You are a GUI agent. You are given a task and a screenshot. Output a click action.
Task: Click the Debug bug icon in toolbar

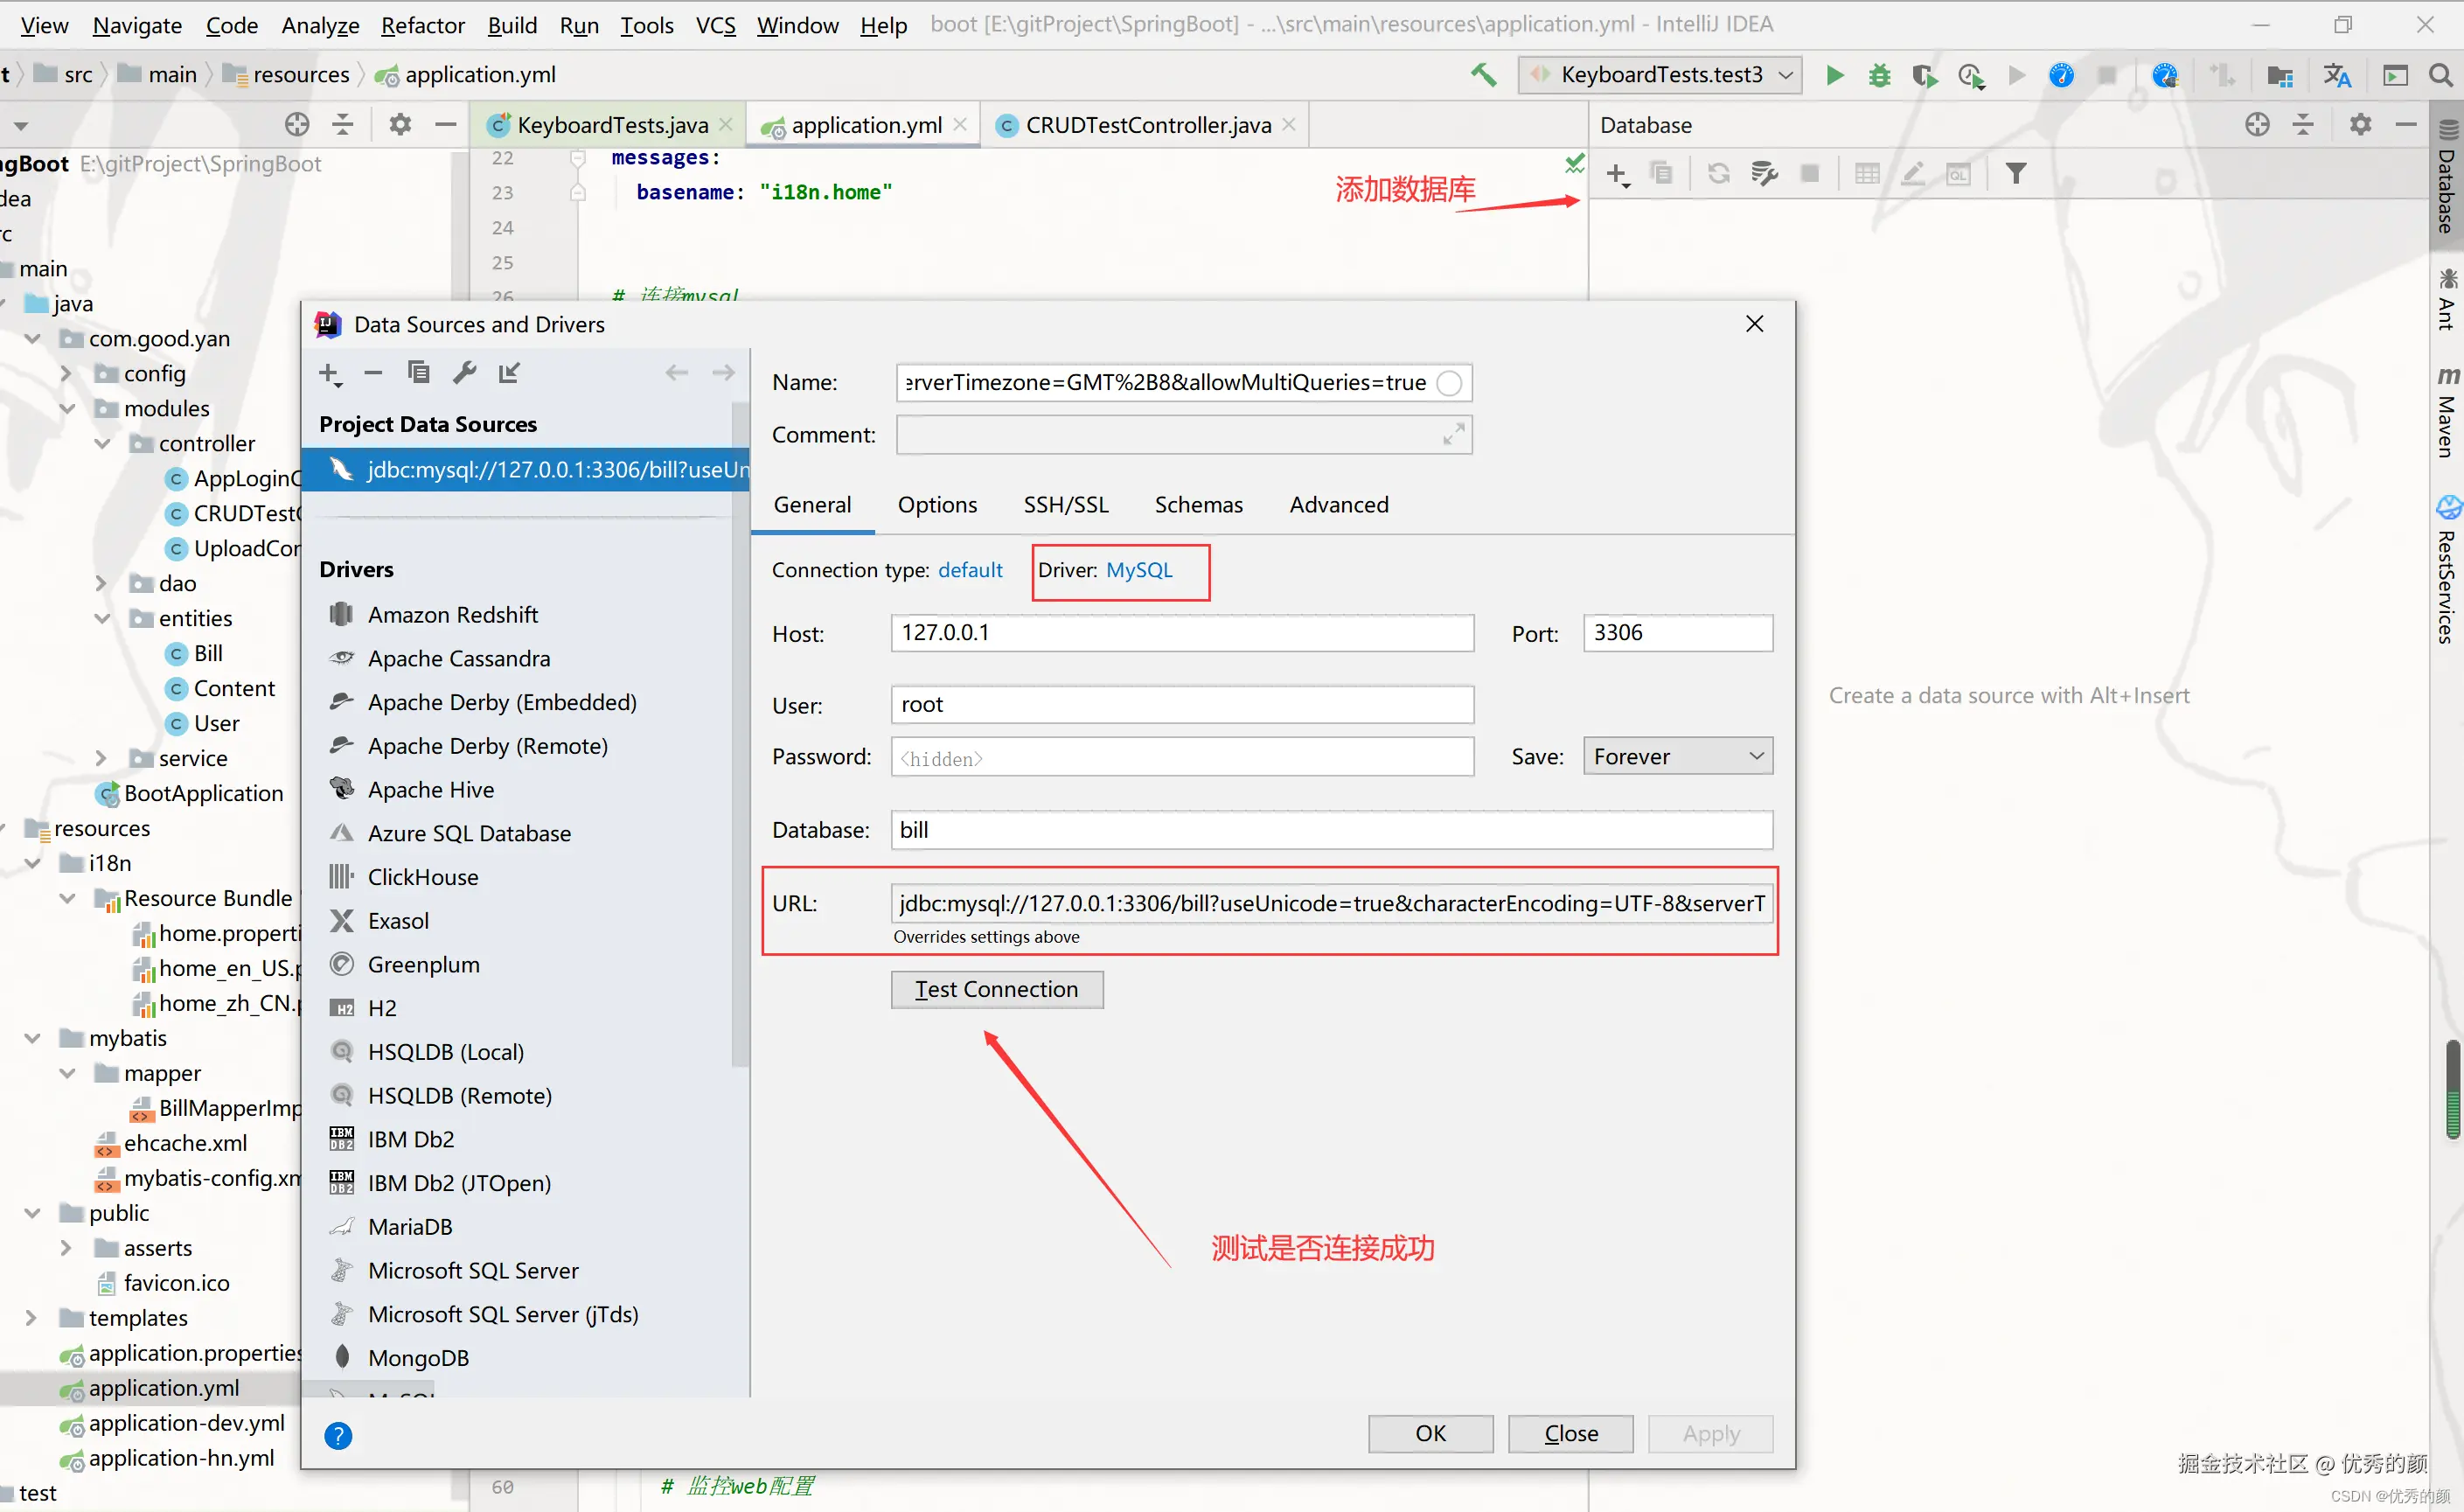pyautogui.click(x=1879, y=76)
